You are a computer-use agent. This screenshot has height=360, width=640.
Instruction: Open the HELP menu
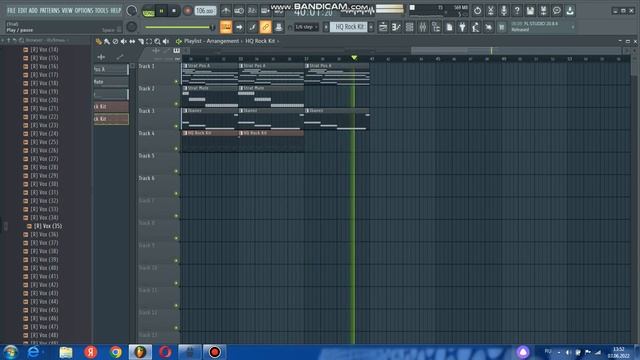coord(116,11)
